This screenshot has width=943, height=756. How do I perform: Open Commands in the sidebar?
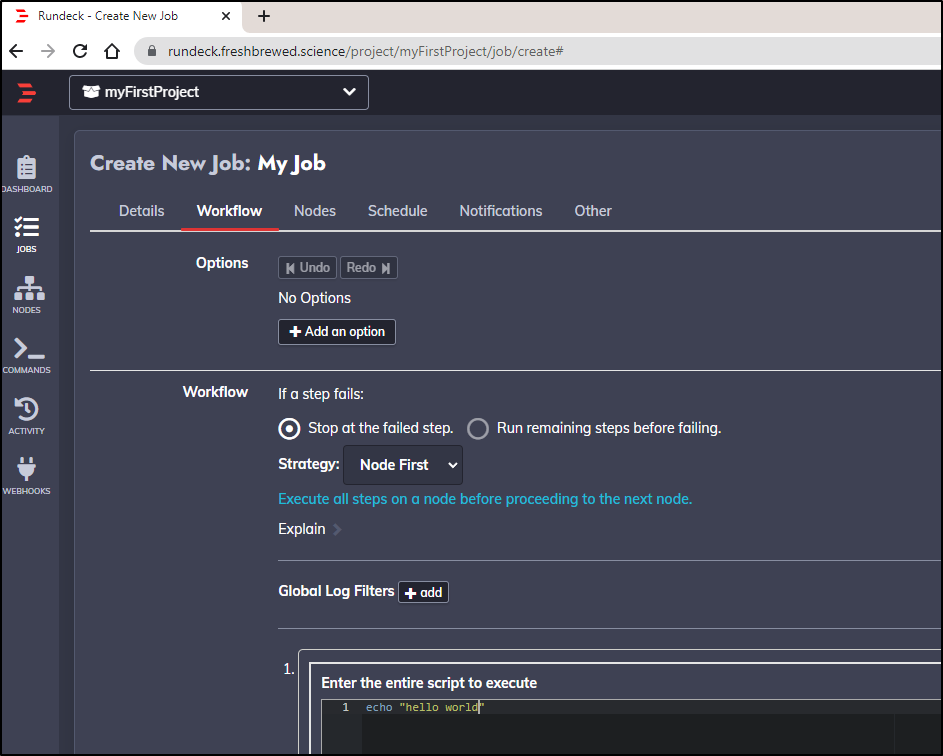[26, 355]
